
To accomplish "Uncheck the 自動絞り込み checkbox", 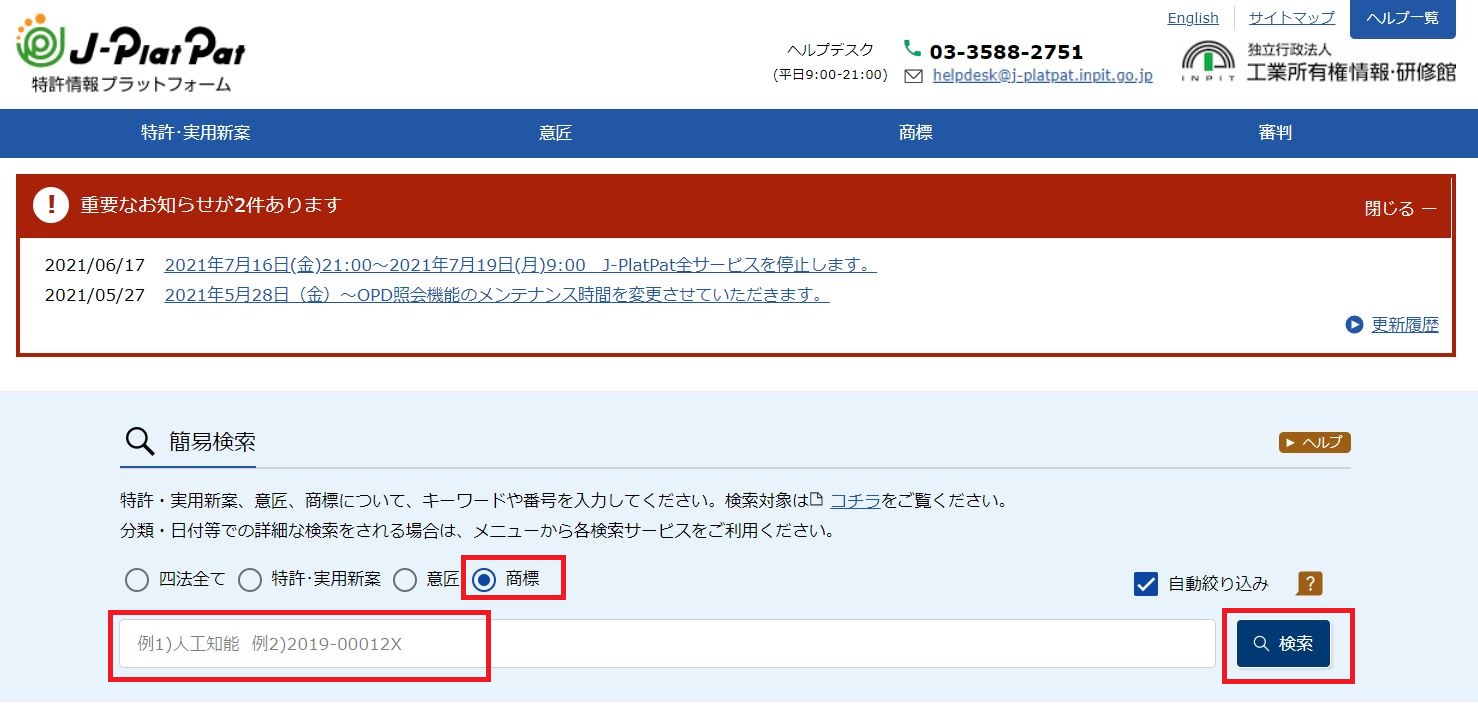I will click(1145, 583).
